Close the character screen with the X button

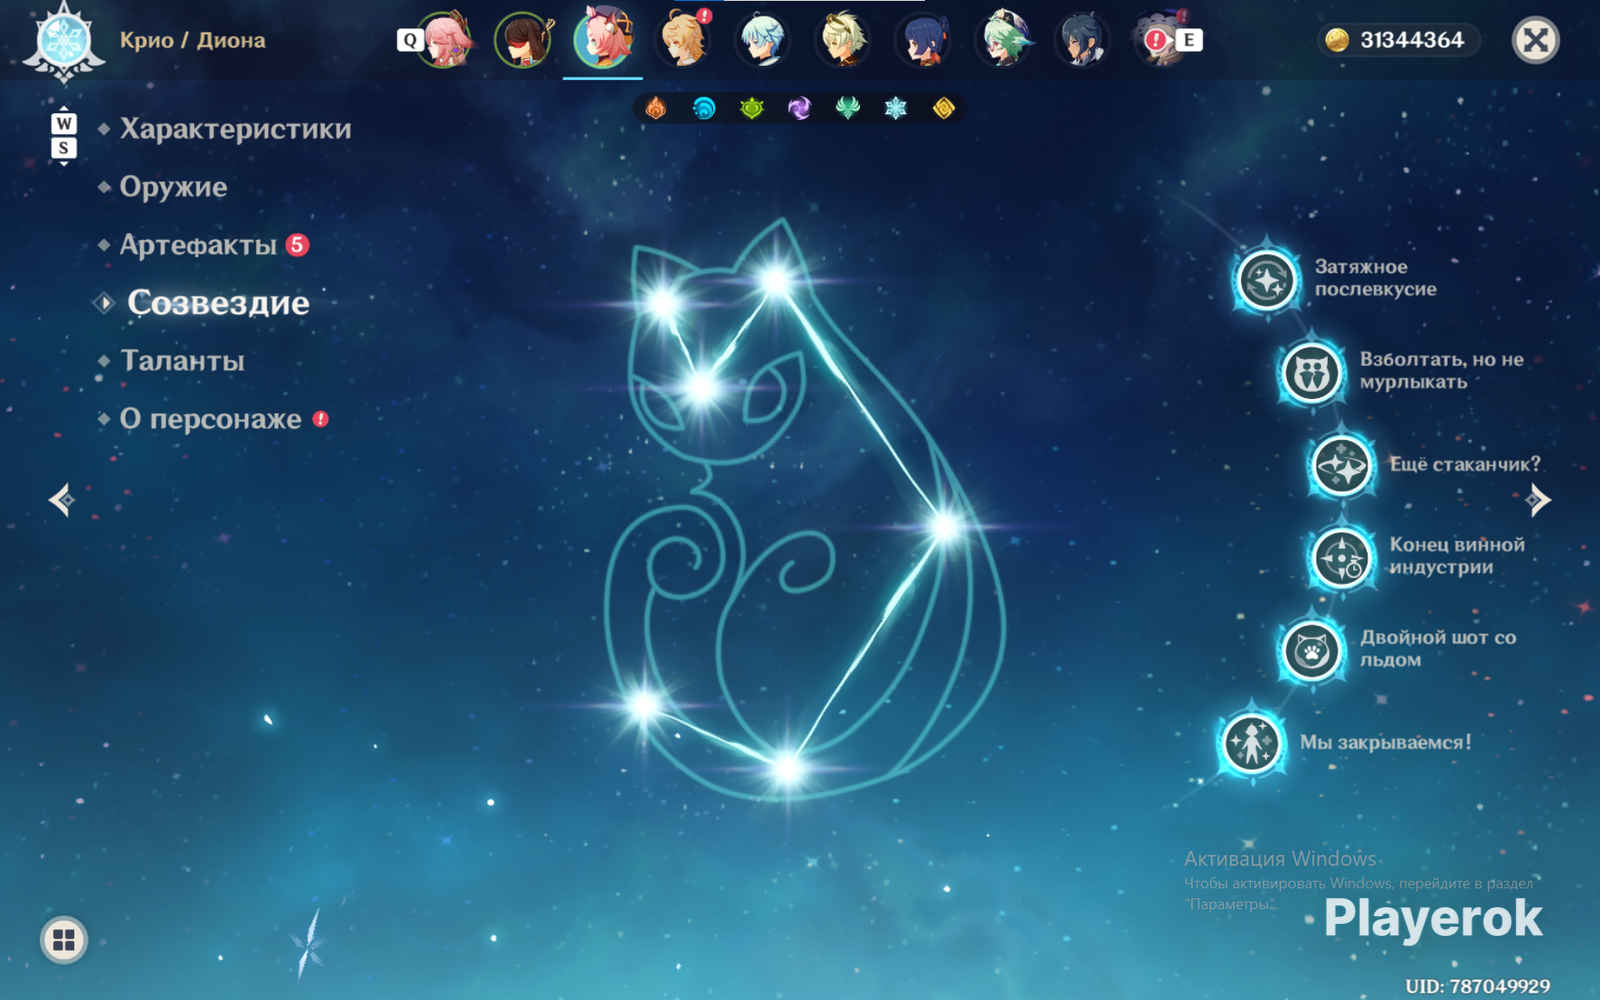[x=1536, y=40]
